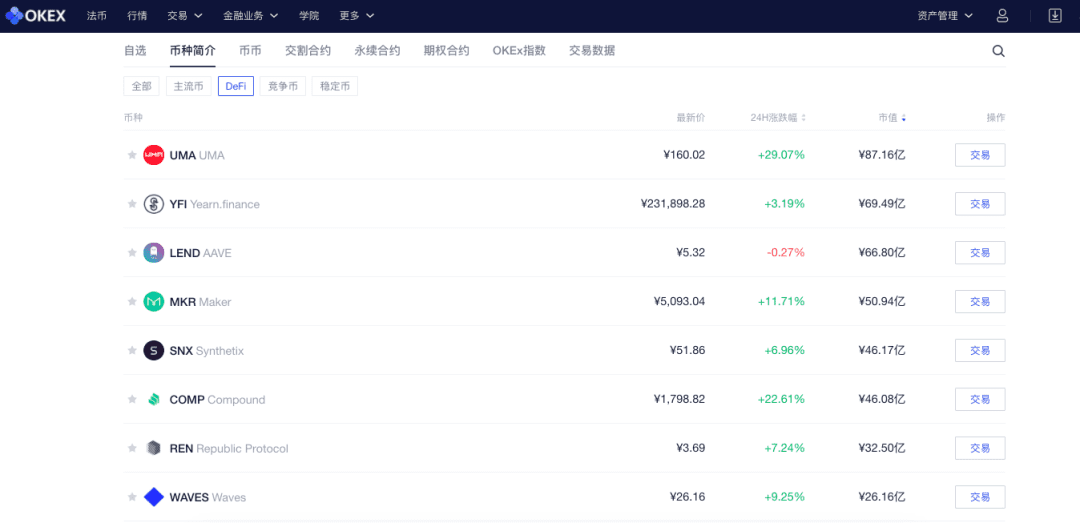Click 交易 button for WAVES
This screenshot has height=523, width=1080.
(x=980, y=497)
